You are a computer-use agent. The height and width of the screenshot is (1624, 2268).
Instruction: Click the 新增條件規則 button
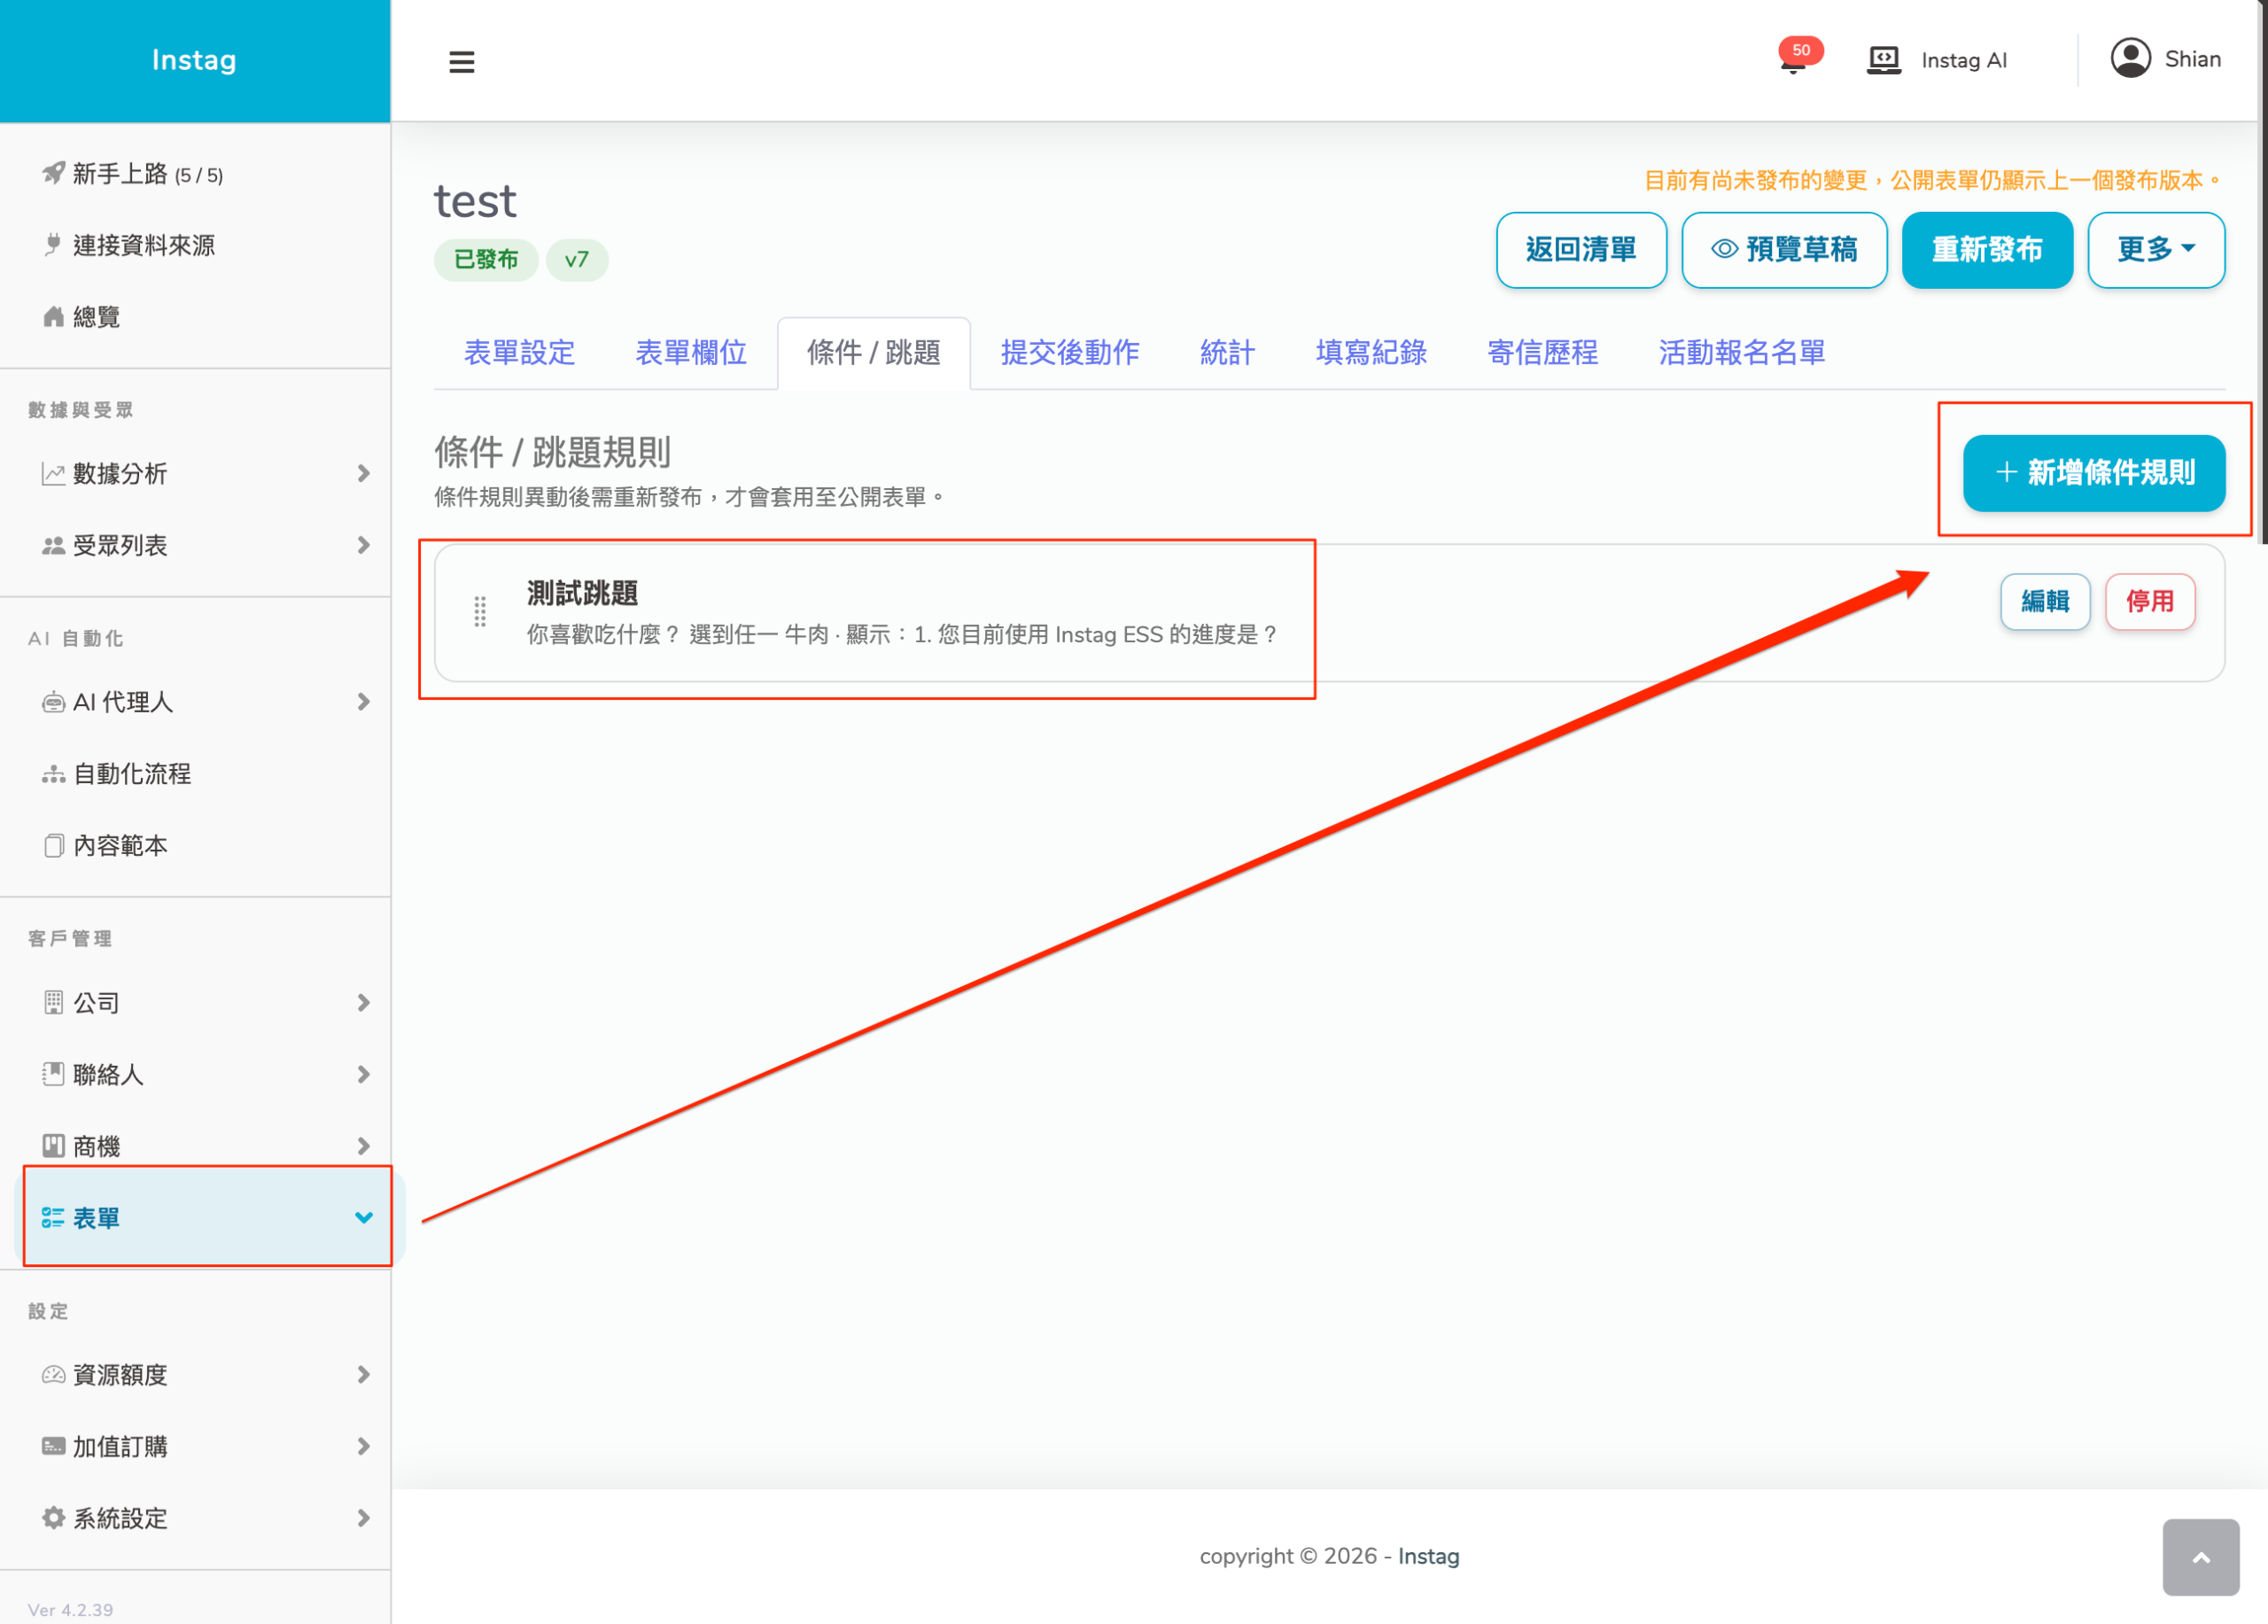[2094, 473]
